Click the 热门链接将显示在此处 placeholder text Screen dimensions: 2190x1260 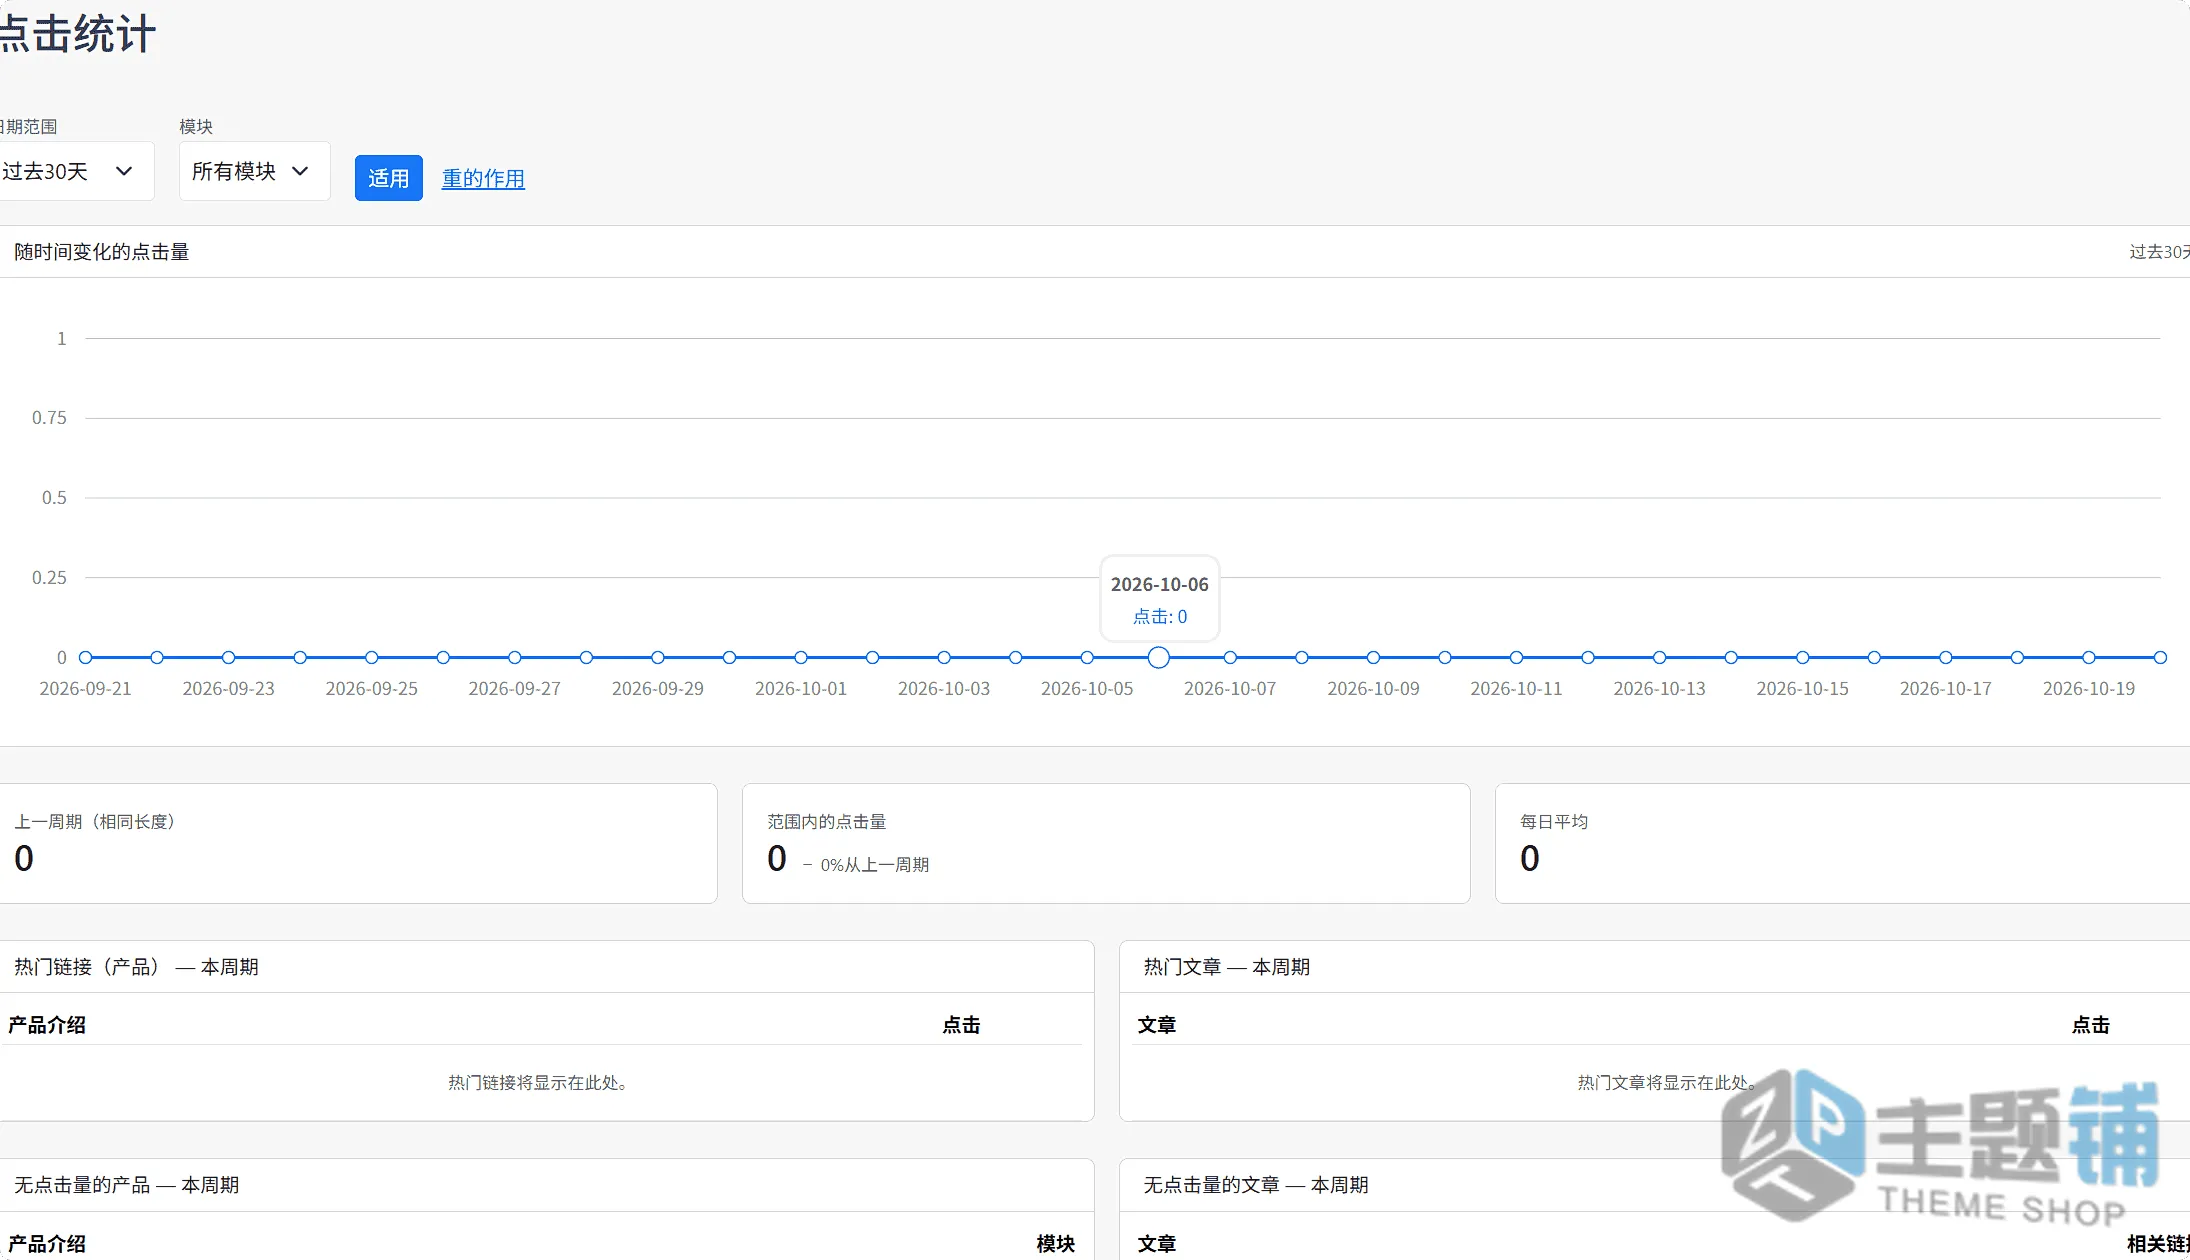[x=538, y=1083]
